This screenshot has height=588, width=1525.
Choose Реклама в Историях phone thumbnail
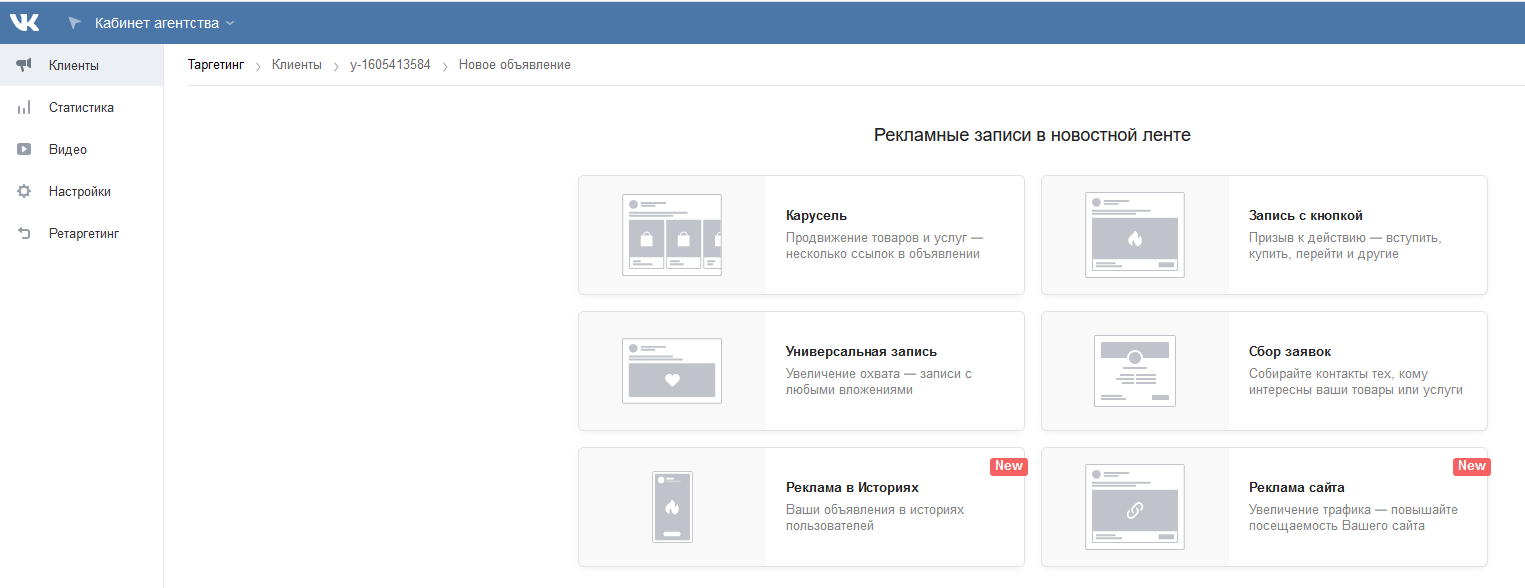672,507
